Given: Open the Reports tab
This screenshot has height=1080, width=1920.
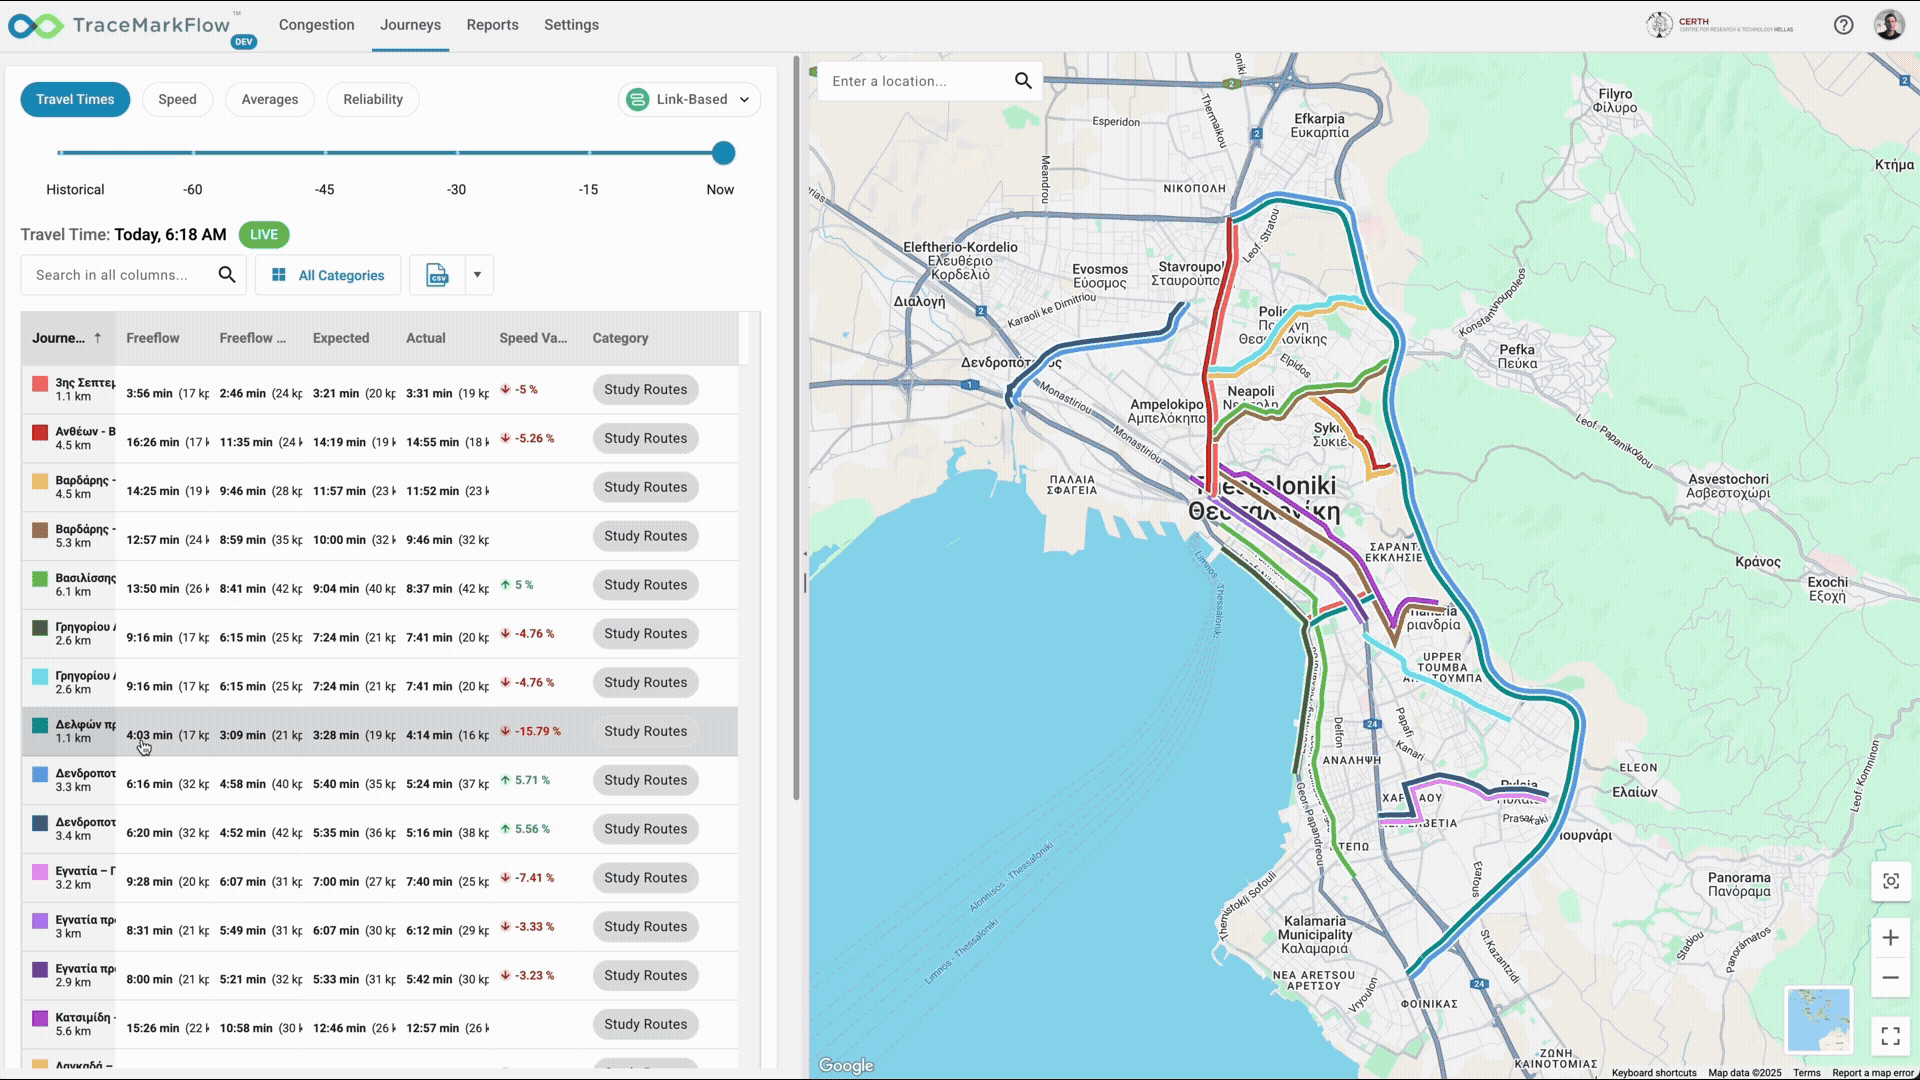Looking at the screenshot, I should pyautogui.click(x=492, y=25).
